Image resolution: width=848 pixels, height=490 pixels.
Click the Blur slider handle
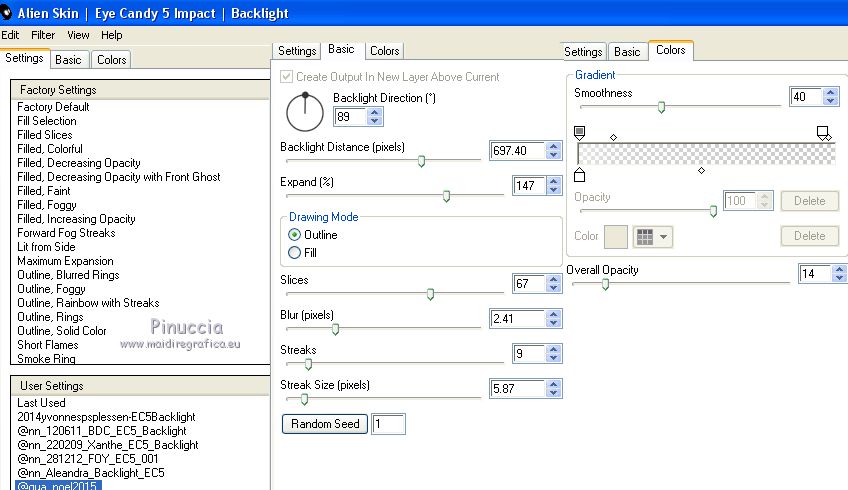coord(335,329)
